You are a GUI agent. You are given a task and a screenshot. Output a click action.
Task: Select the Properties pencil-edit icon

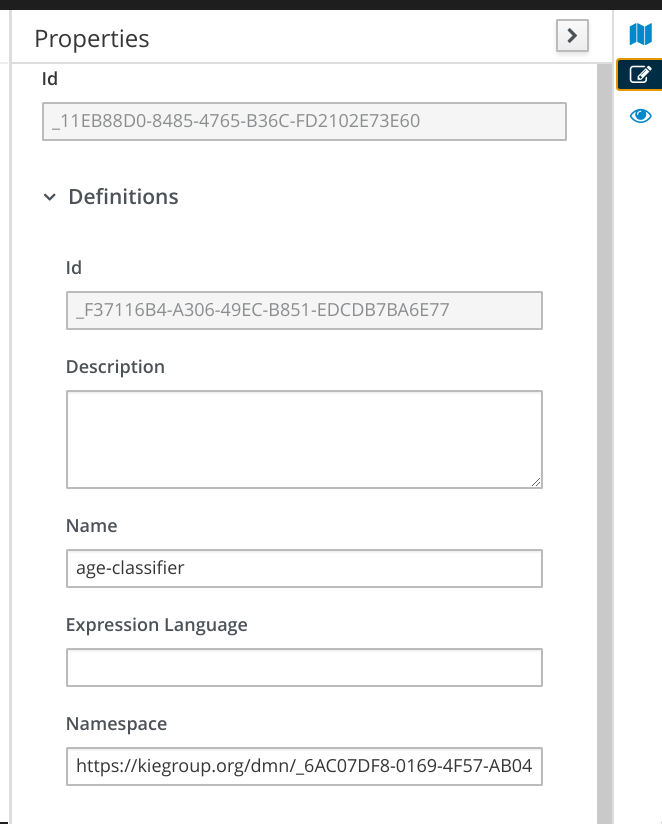click(x=640, y=74)
